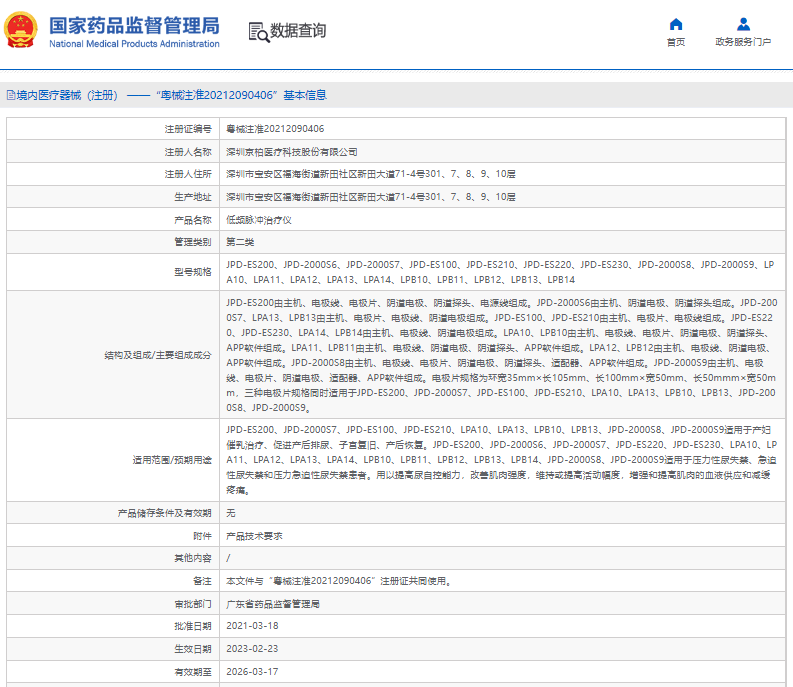Select the registration number 粤械注准20212090406 value
The width and height of the screenshot is (793, 687).
point(275,129)
